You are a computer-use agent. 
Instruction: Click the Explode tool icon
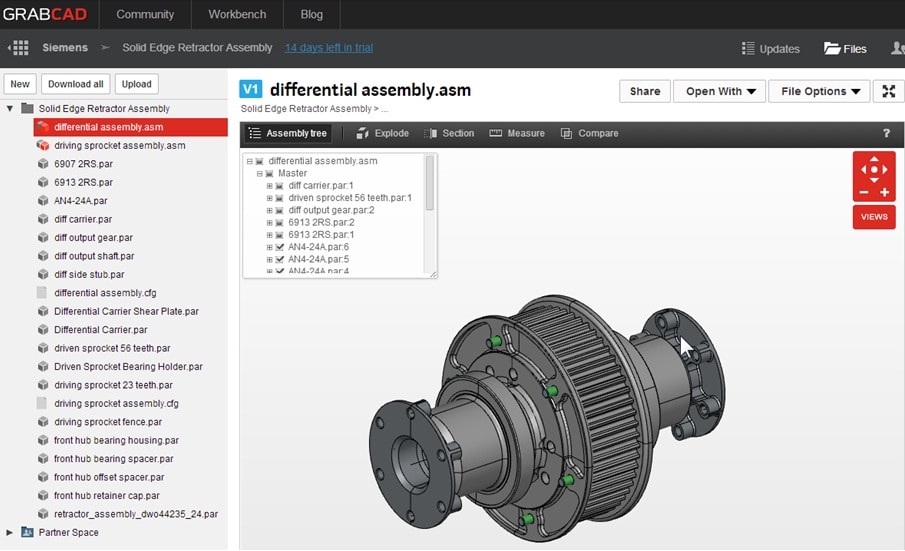[362, 133]
